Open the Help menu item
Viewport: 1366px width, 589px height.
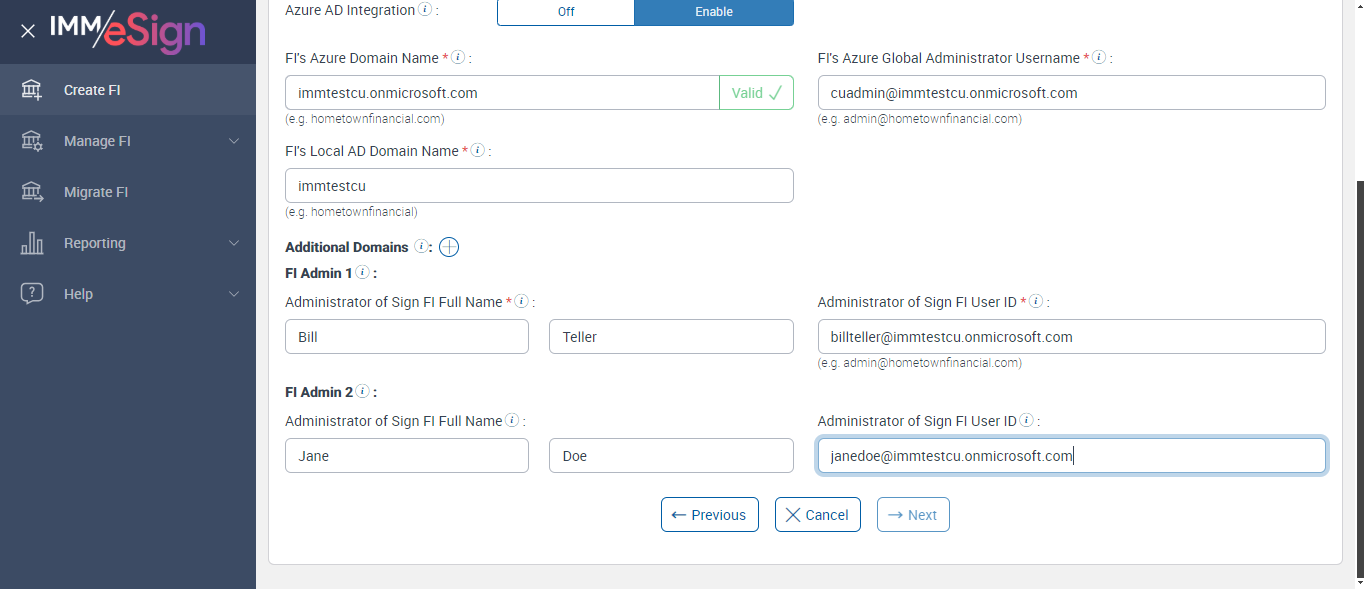pos(128,294)
